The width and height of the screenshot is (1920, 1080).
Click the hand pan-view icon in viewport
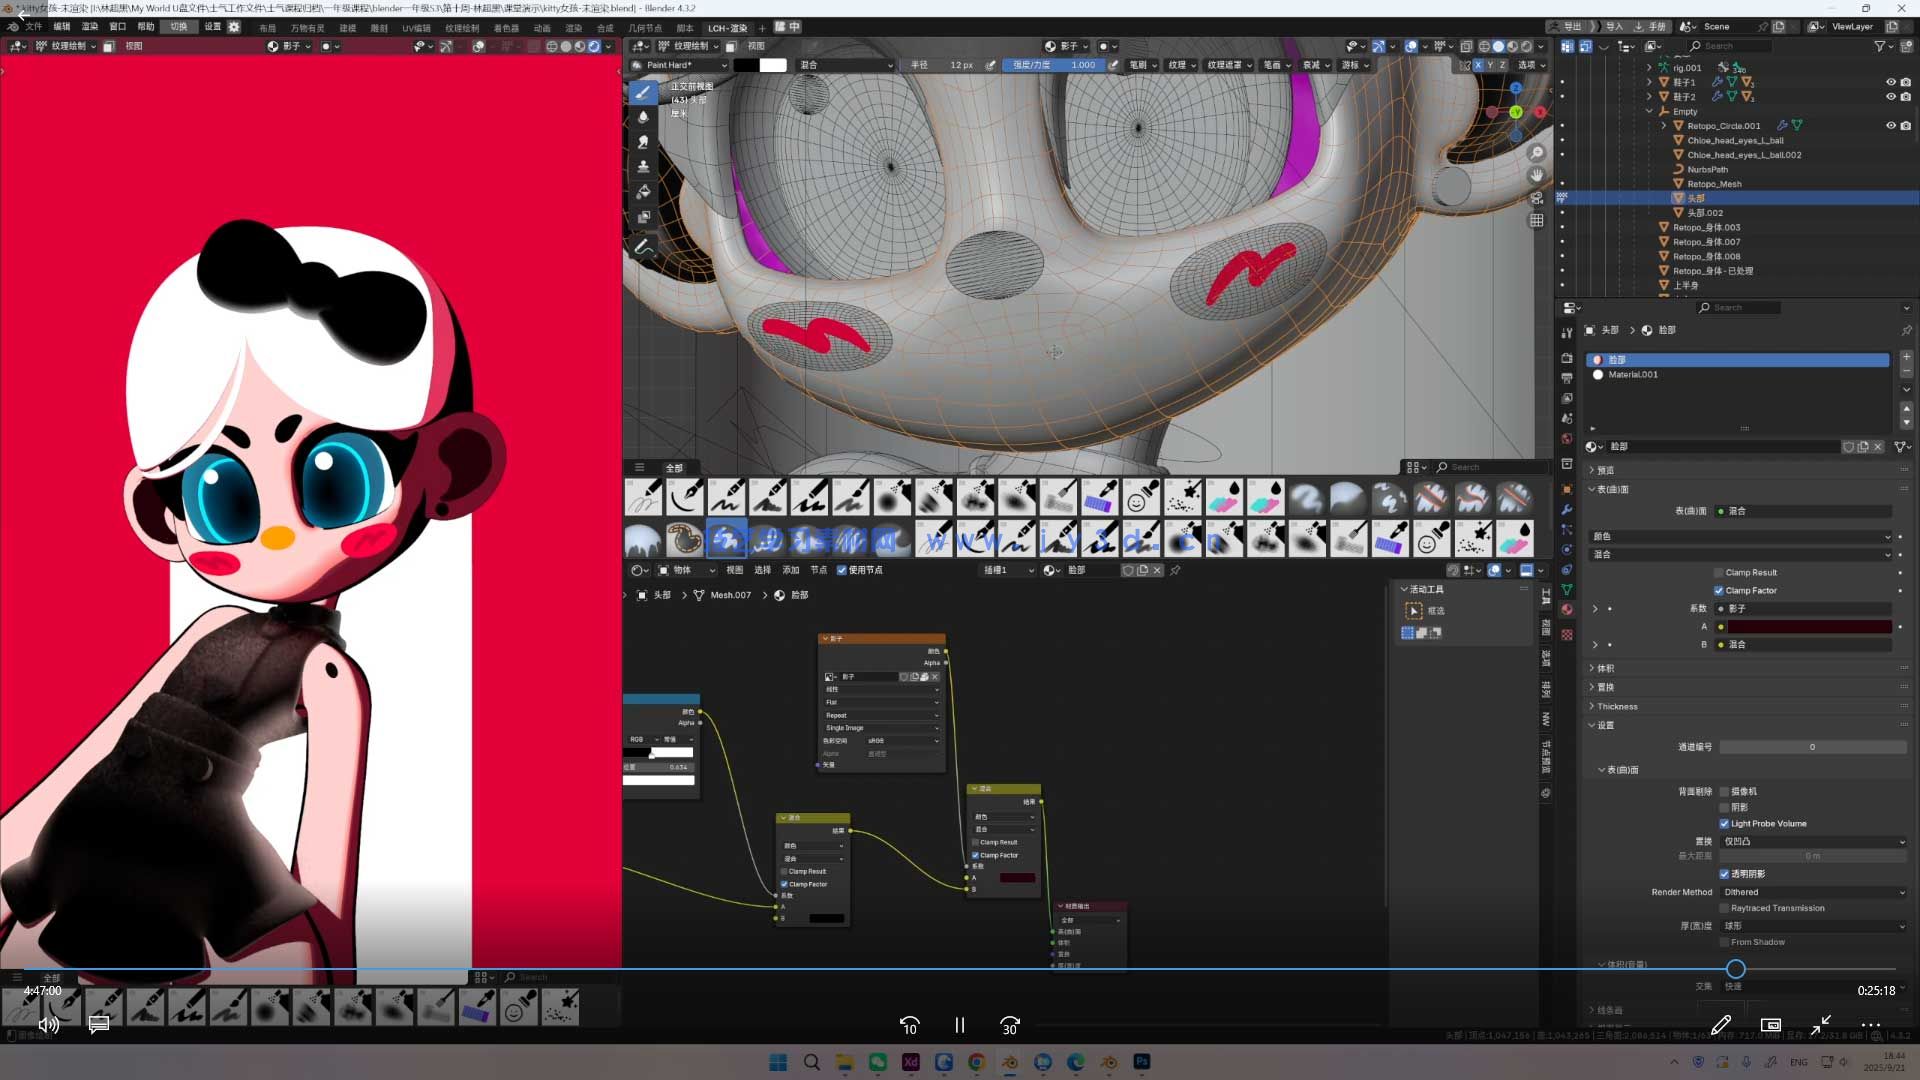coord(1537,175)
